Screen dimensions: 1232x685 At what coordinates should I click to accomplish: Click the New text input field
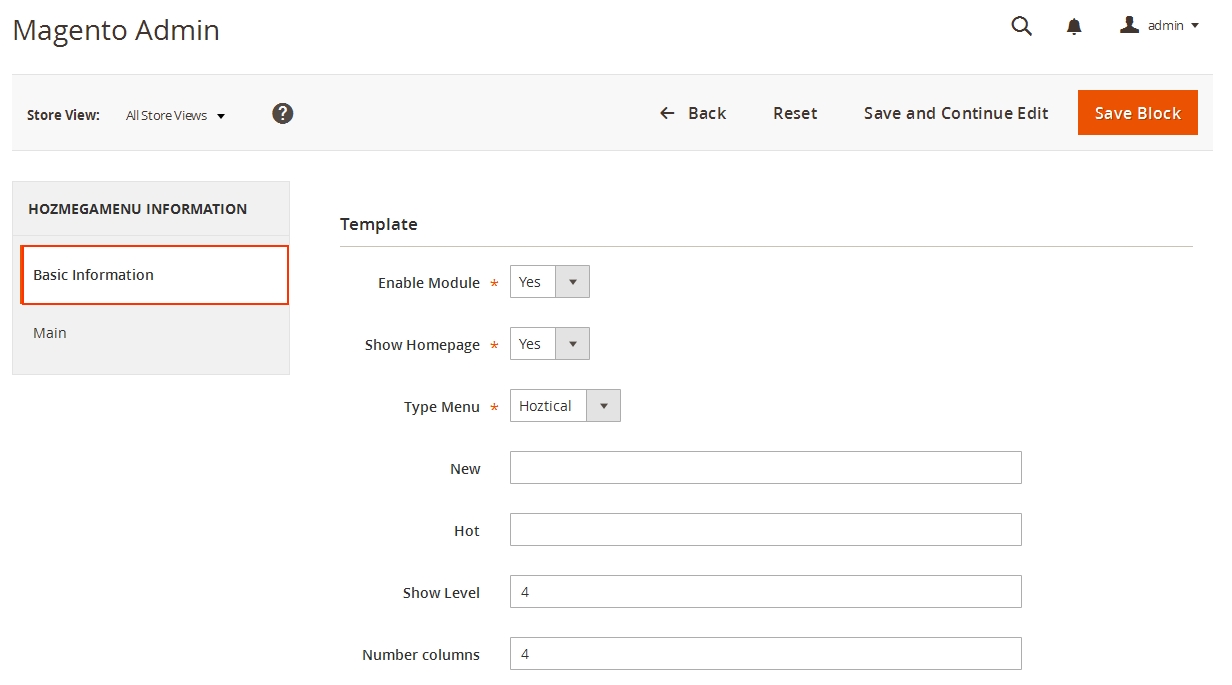tap(765, 468)
